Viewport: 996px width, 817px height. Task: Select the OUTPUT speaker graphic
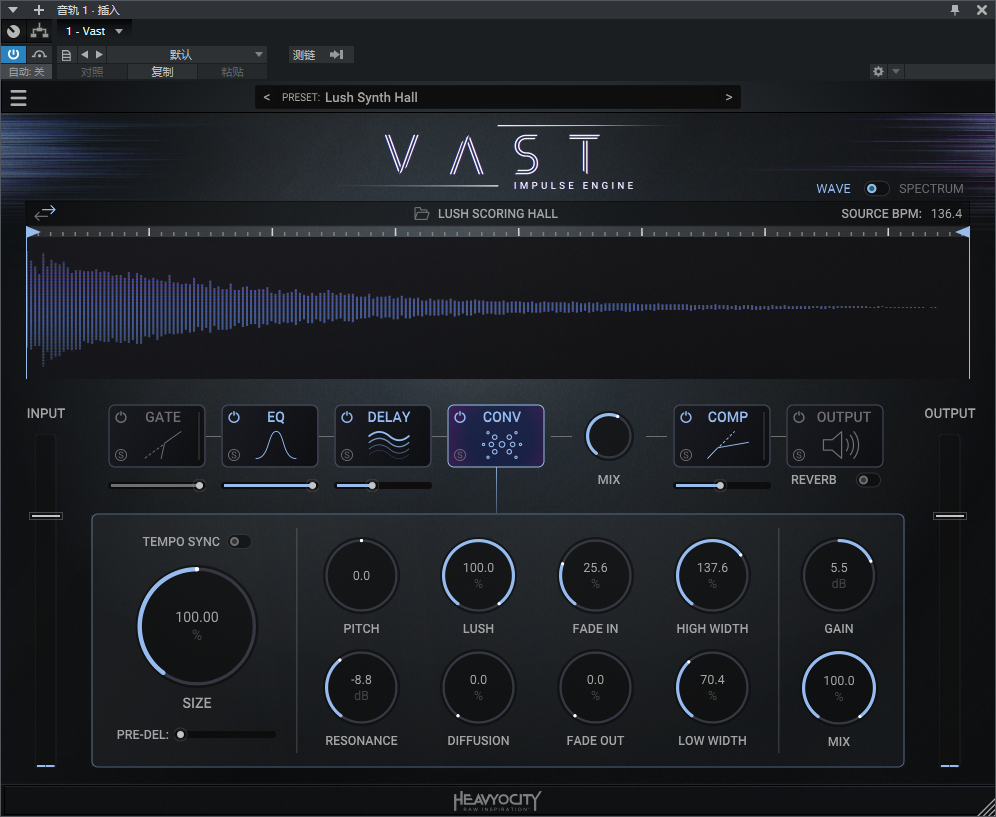(x=841, y=445)
